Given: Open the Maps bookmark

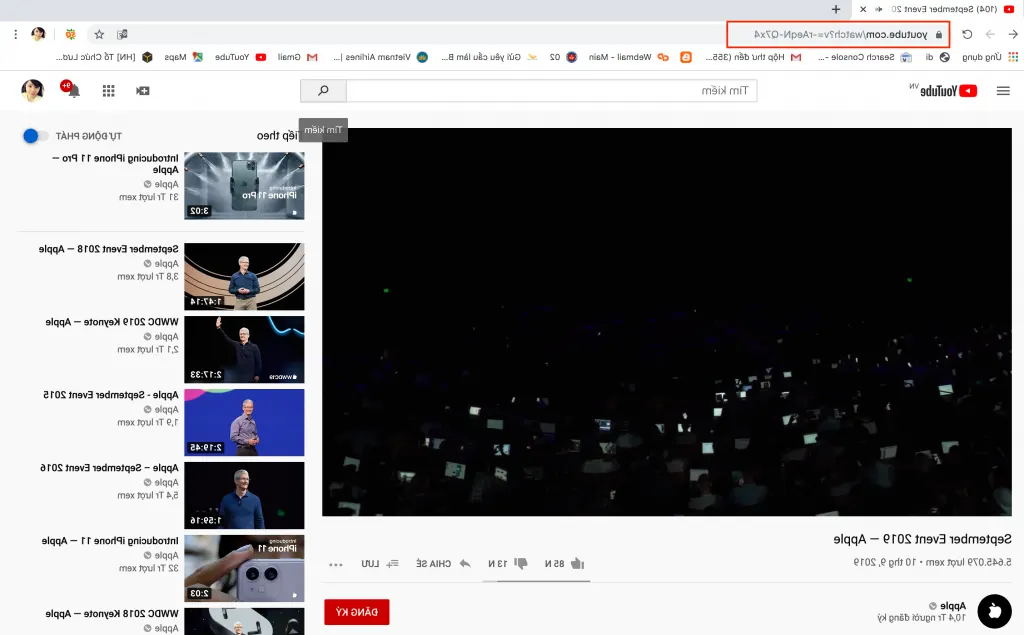Looking at the screenshot, I should pyautogui.click(x=184, y=57).
